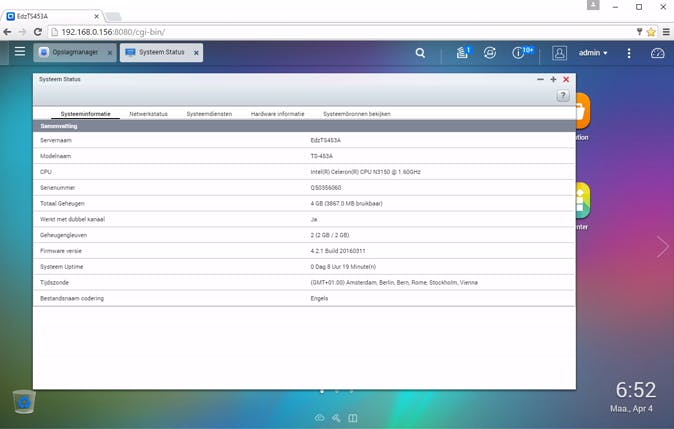This screenshot has width=674, height=429.
Task: Click the Tijdszonde GMT+01:00 value
Action: (394, 283)
